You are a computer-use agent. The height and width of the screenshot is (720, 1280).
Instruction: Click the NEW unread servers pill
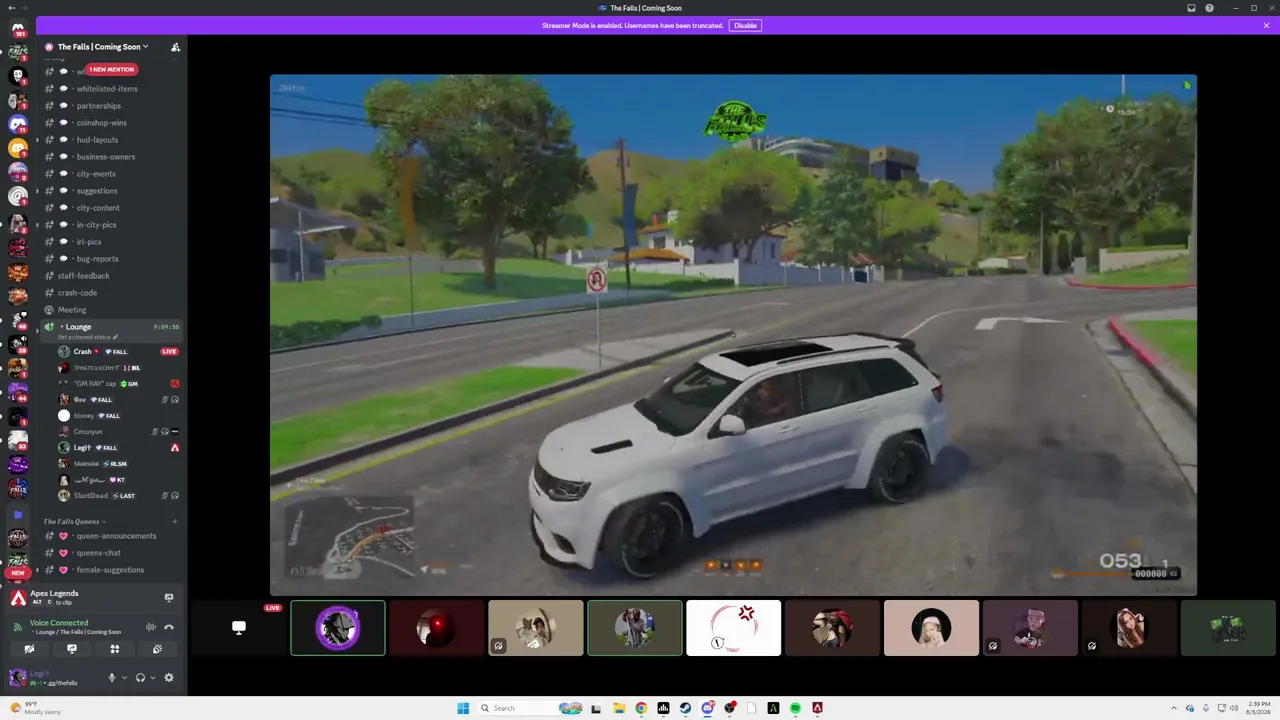(x=17, y=574)
